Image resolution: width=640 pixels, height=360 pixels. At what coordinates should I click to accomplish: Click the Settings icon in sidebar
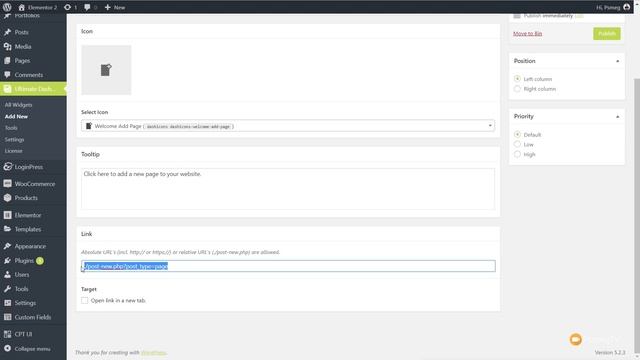tap(7, 303)
